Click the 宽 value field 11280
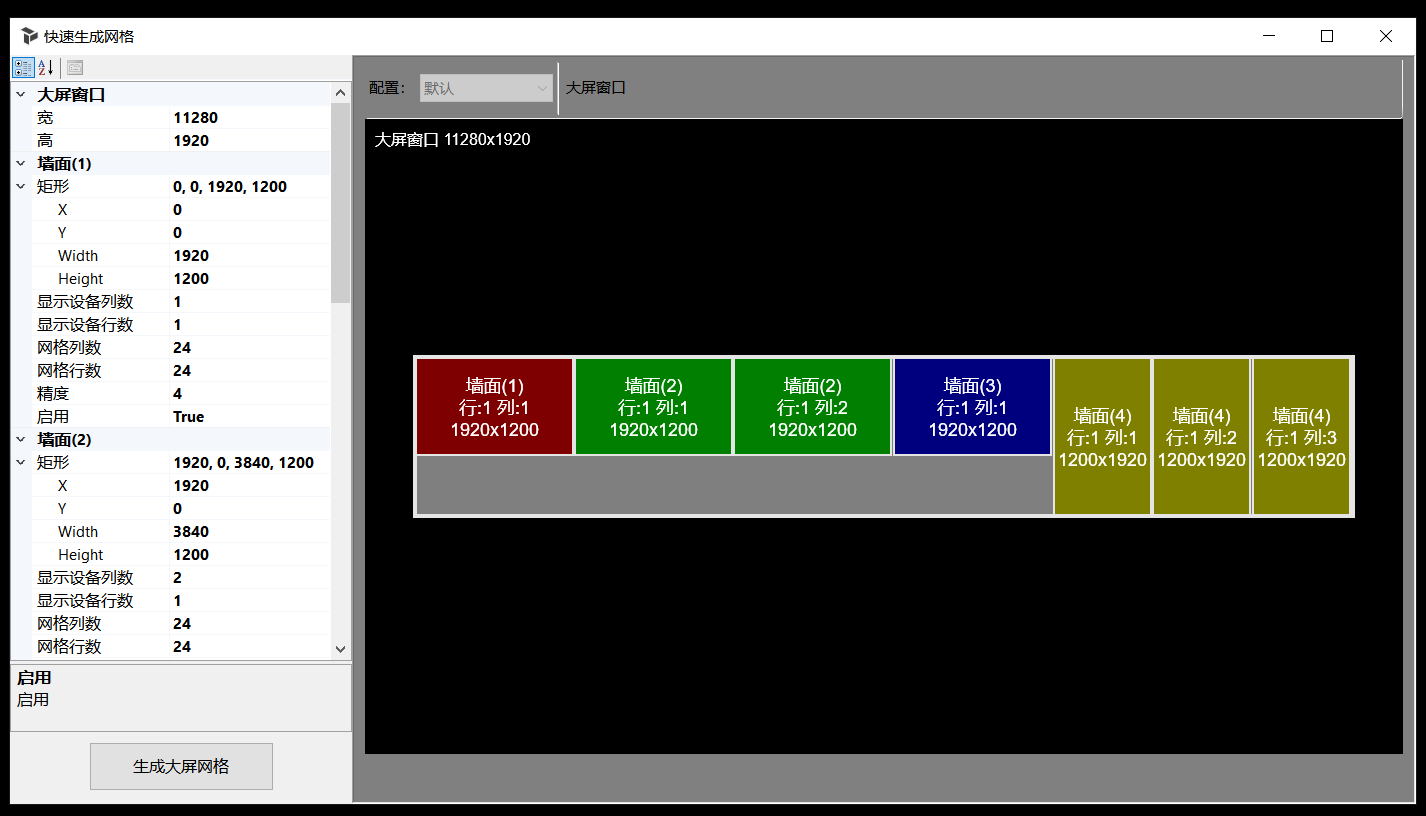This screenshot has width=1426, height=816. 250,118
